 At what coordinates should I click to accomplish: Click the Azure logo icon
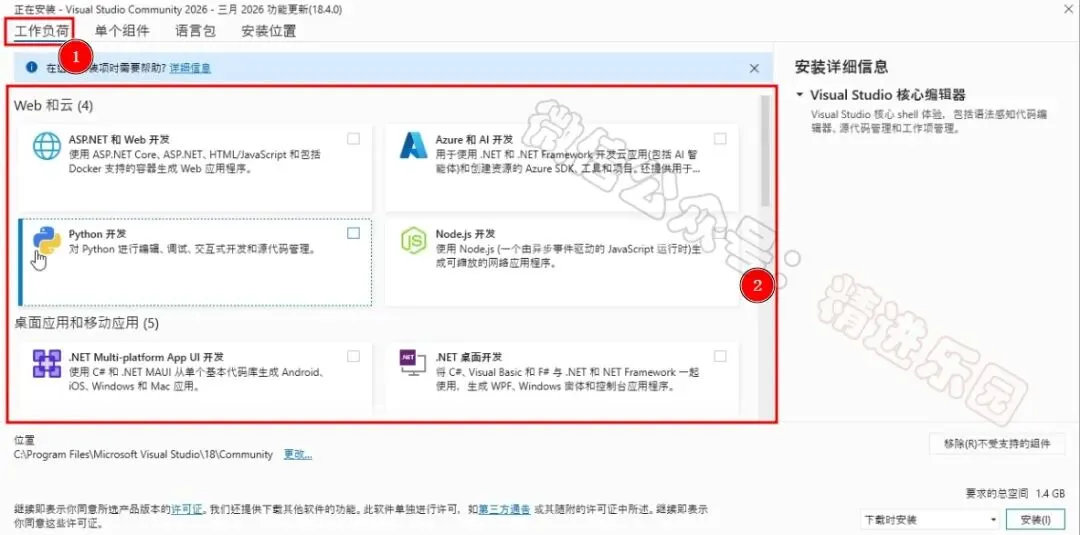pyautogui.click(x=413, y=145)
